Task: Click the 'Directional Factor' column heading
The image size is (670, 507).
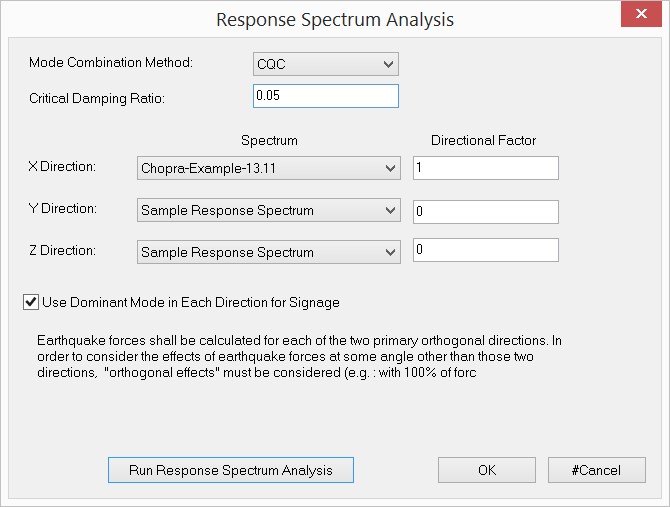Action: click(483, 140)
